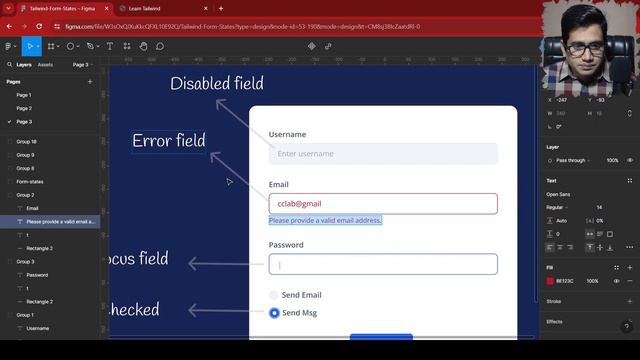Align text to bottom
This screenshot has width=640, height=360.
point(610,247)
